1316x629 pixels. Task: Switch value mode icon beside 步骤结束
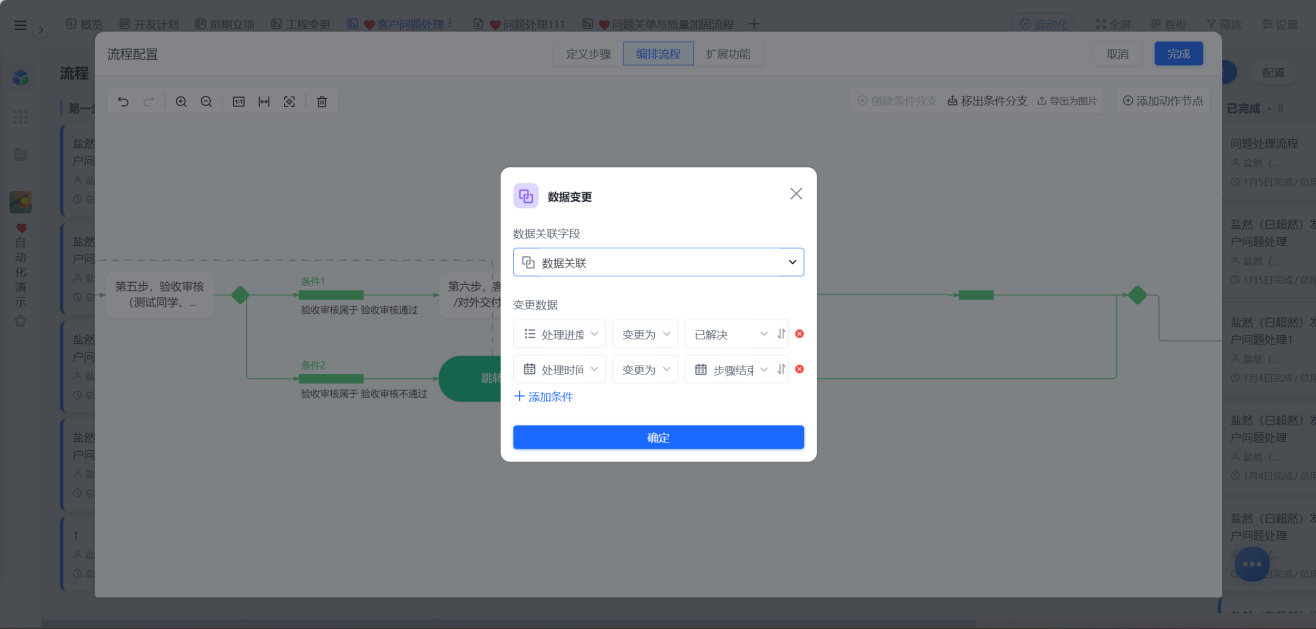click(x=781, y=369)
